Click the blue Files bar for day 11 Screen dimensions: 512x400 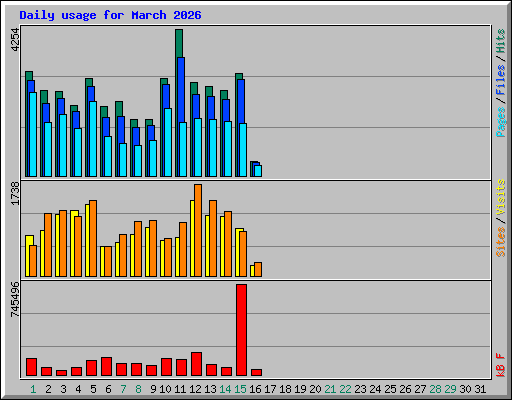(181, 90)
